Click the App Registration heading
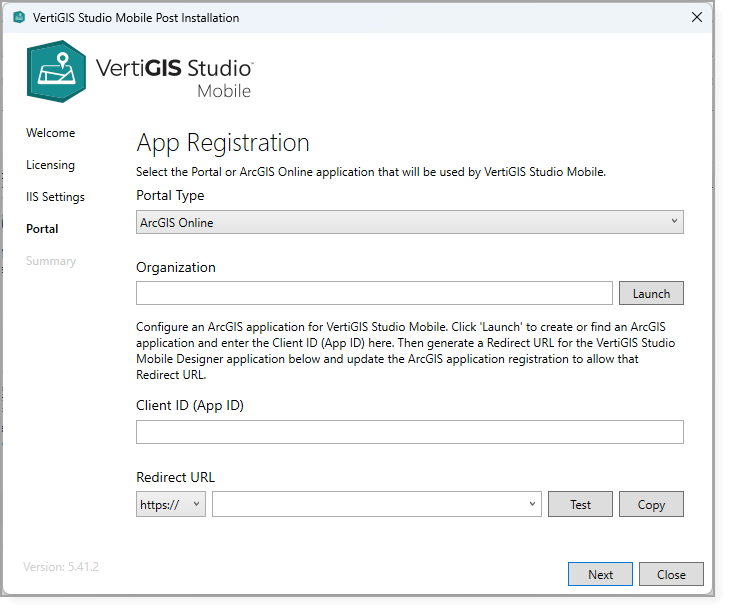The height and width of the screenshot is (612, 730). pyautogui.click(x=223, y=142)
